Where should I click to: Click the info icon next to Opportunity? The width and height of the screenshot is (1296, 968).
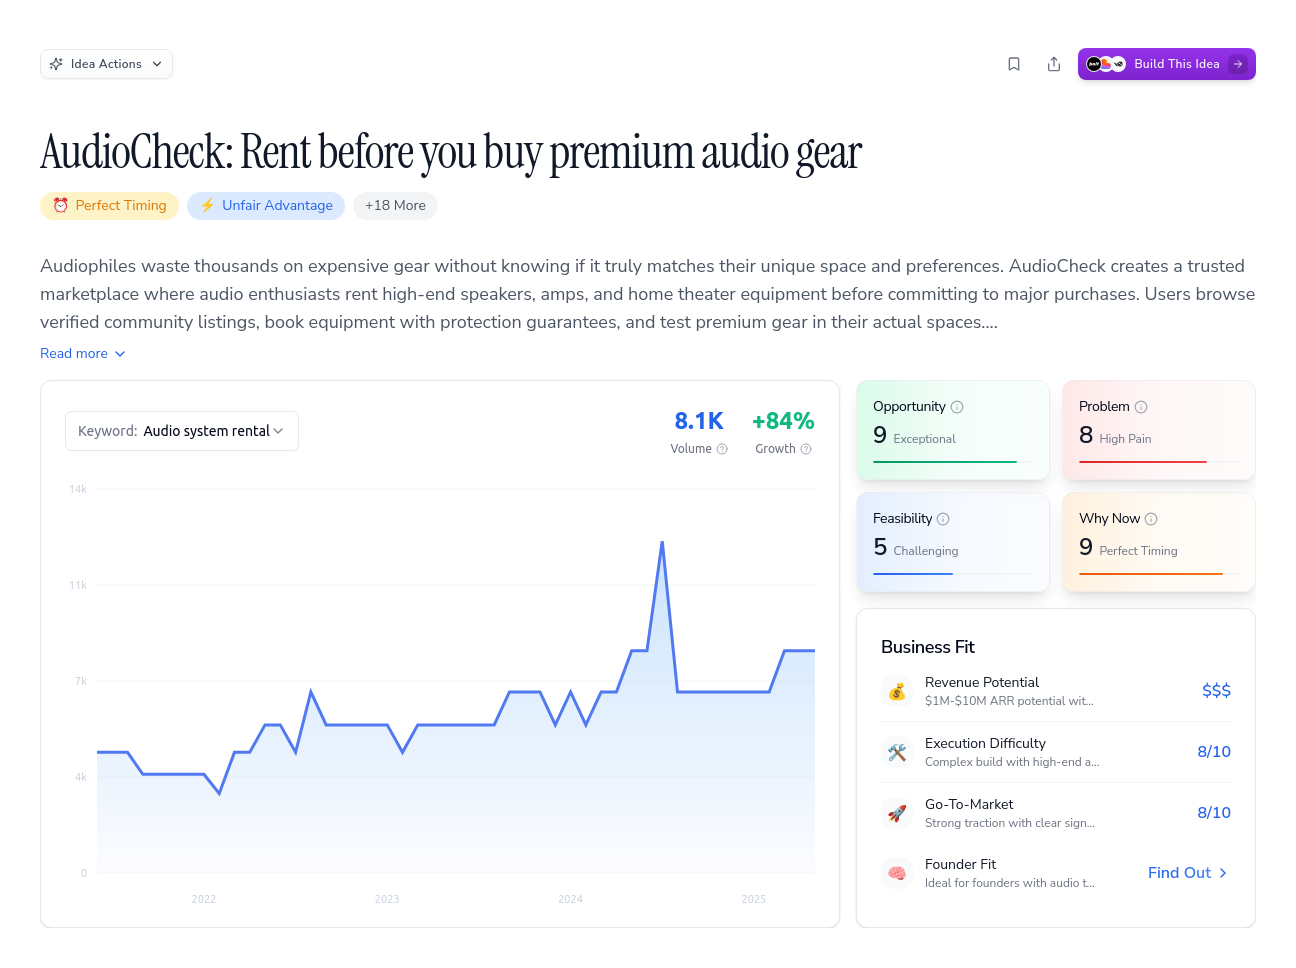957,407
